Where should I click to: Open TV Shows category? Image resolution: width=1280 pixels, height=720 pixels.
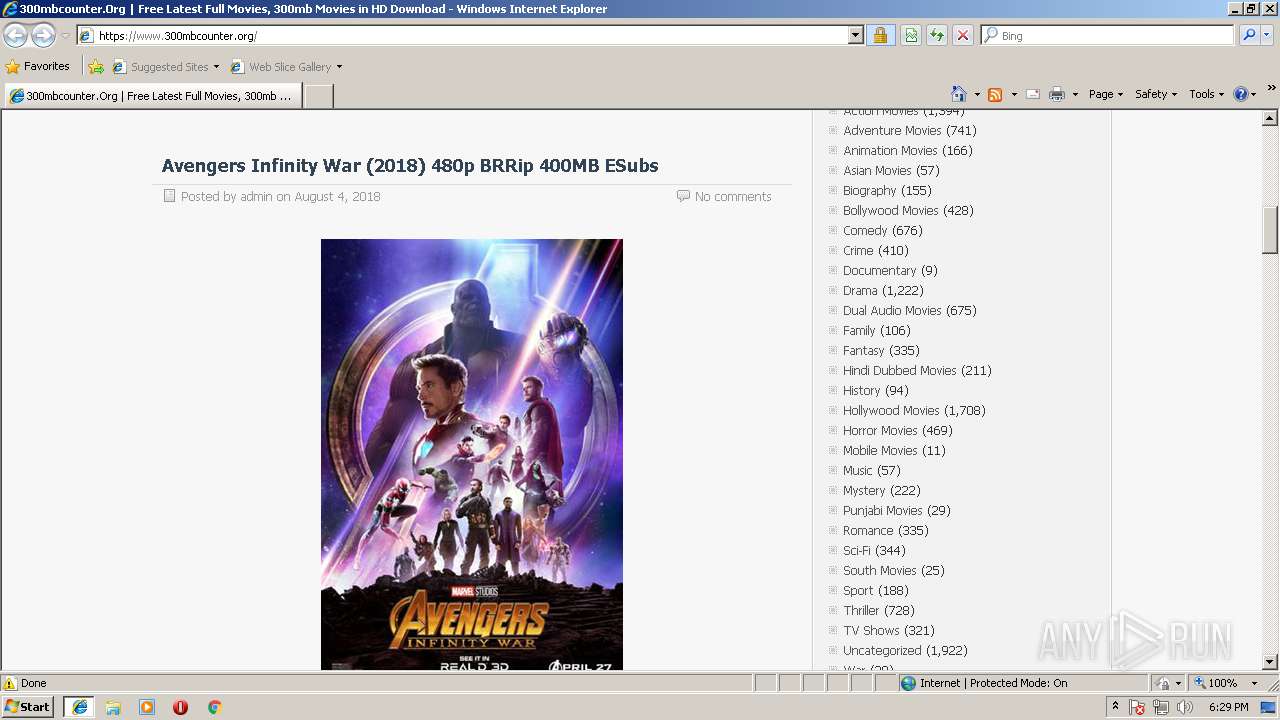871,631
